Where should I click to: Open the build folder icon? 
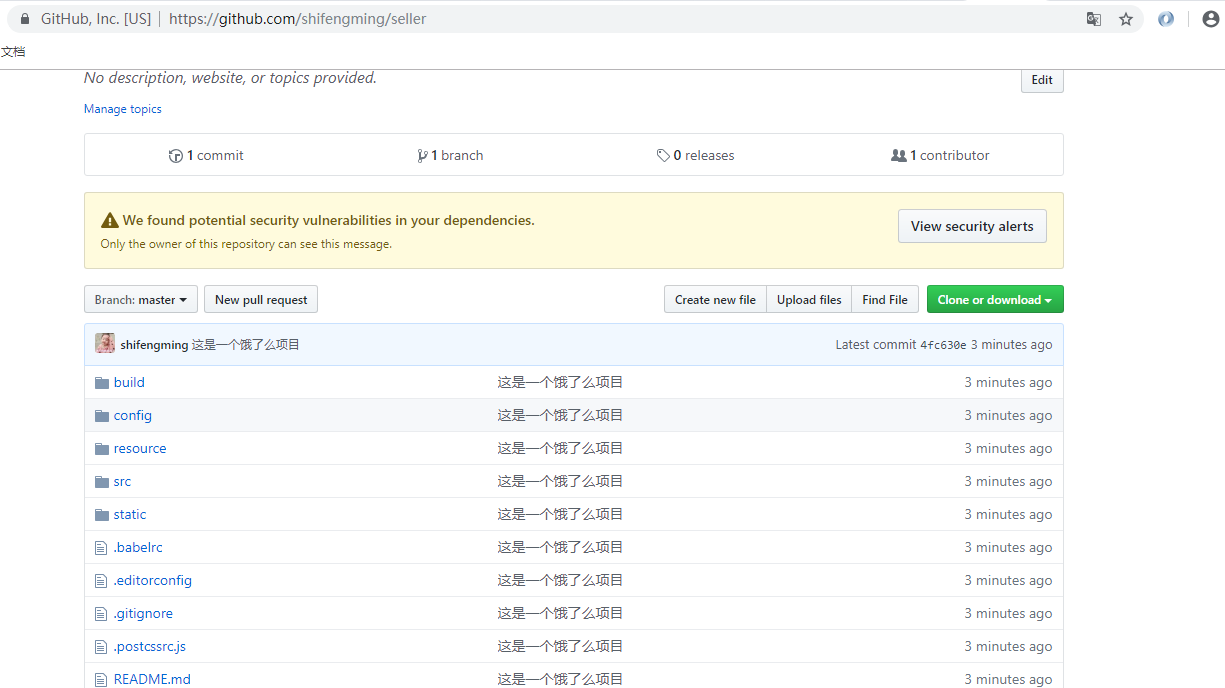coord(101,382)
